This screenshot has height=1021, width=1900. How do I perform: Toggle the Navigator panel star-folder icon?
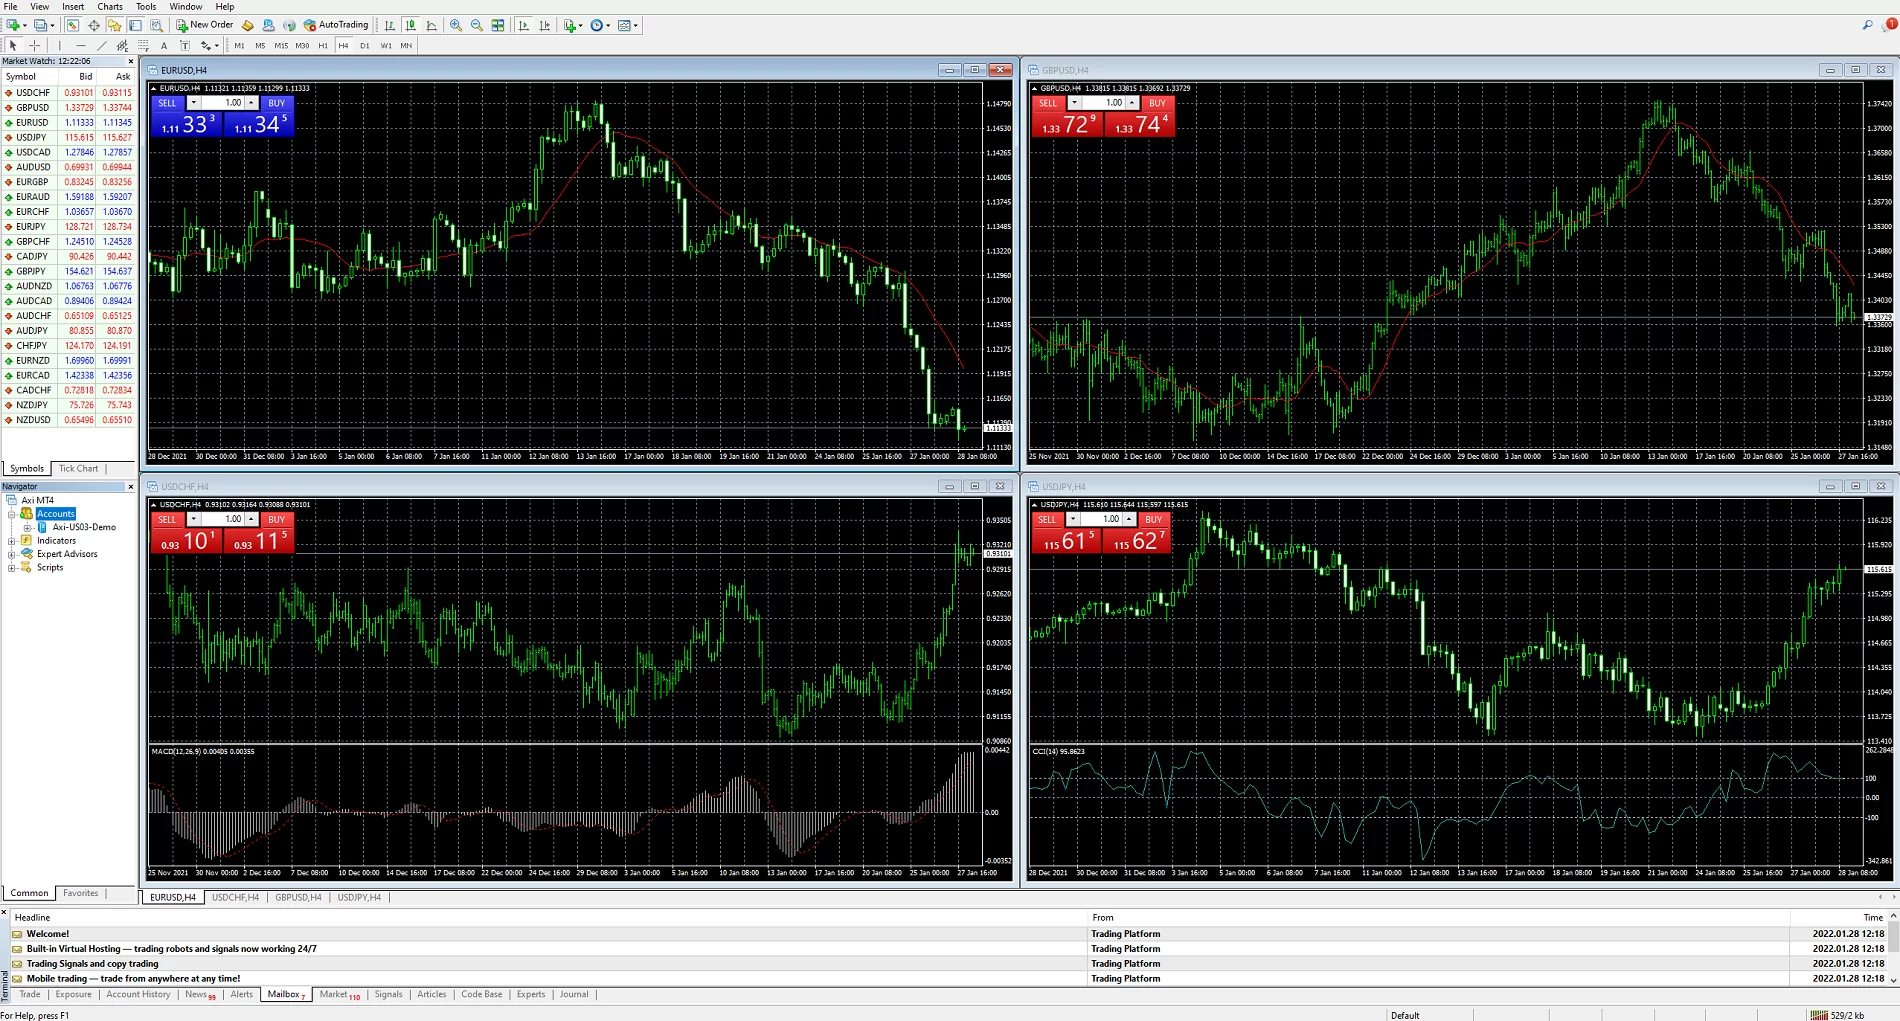(114, 25)
